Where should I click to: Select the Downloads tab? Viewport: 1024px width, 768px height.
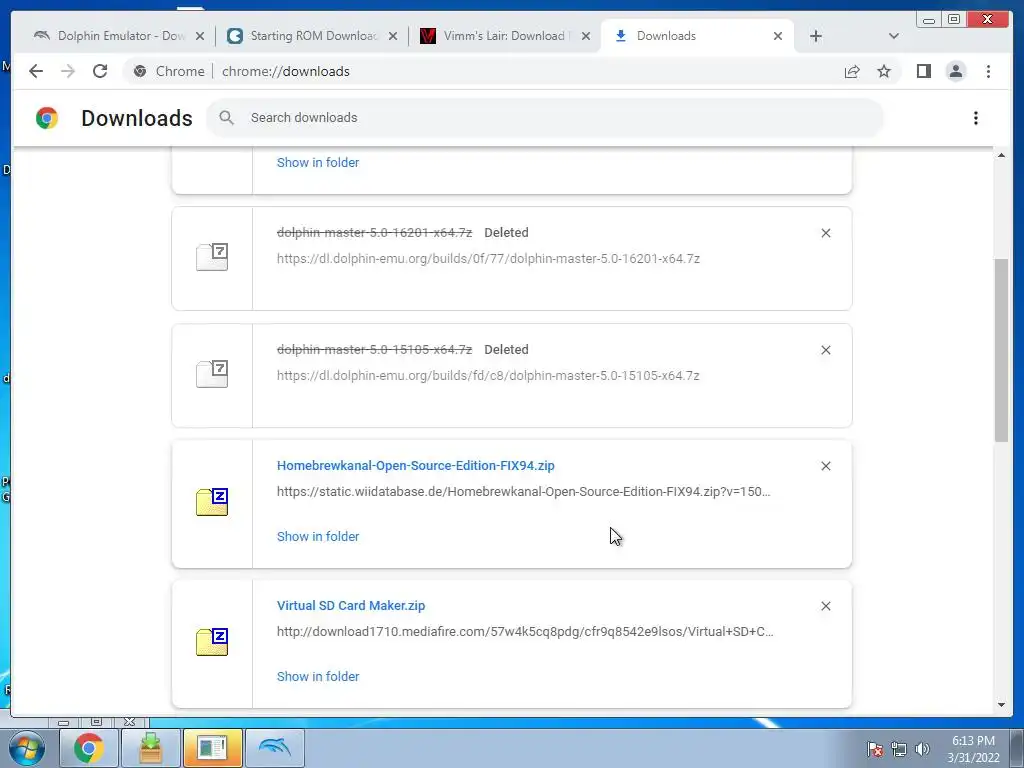coord(696,36)
